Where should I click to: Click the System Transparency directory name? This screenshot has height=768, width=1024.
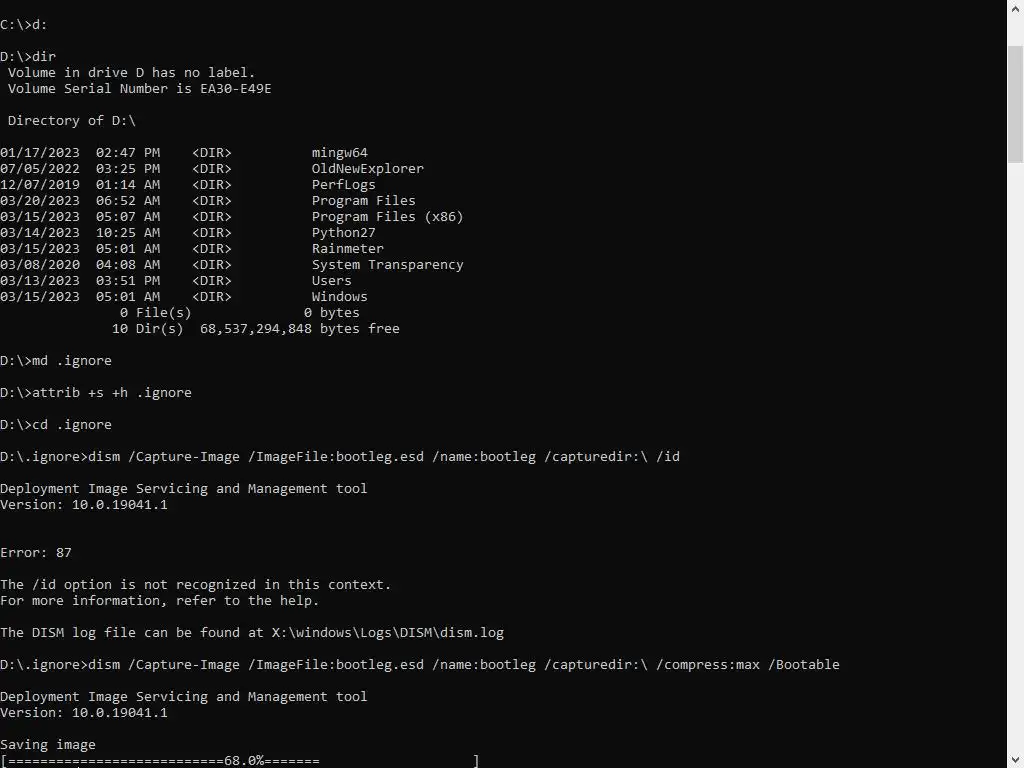(x=387, y=264)
